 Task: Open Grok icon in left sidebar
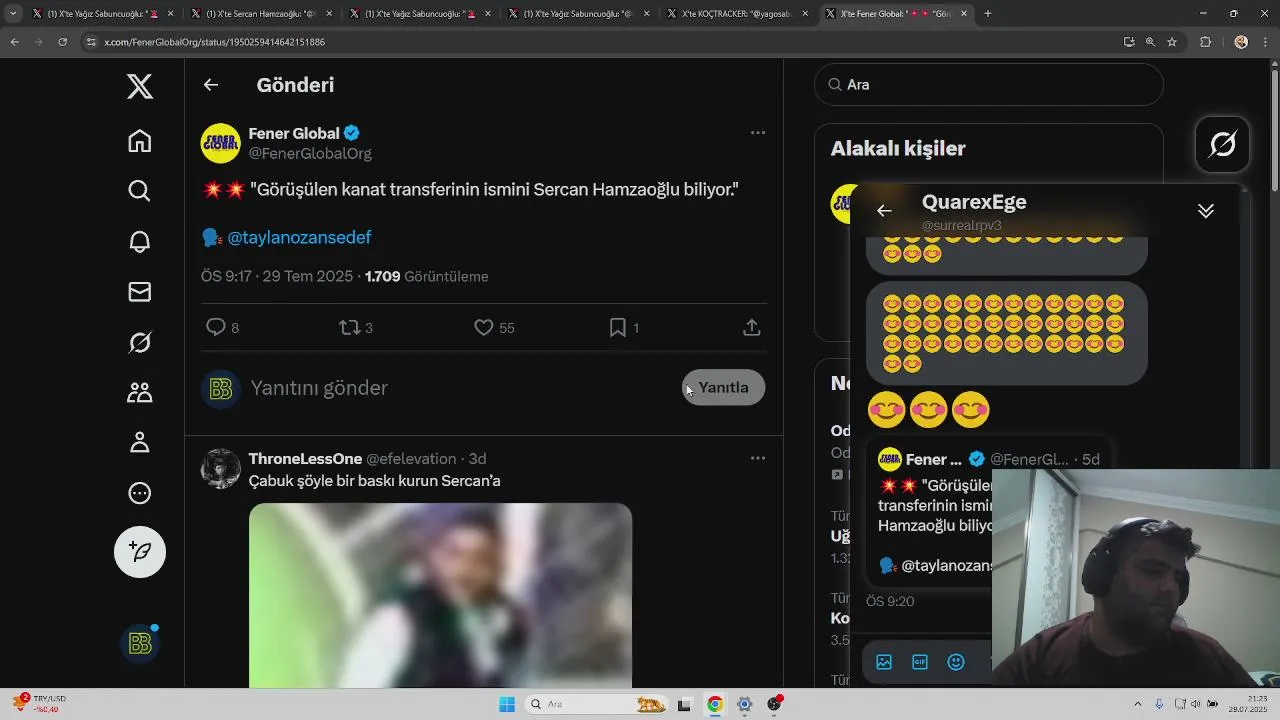[x=140, y=342]
